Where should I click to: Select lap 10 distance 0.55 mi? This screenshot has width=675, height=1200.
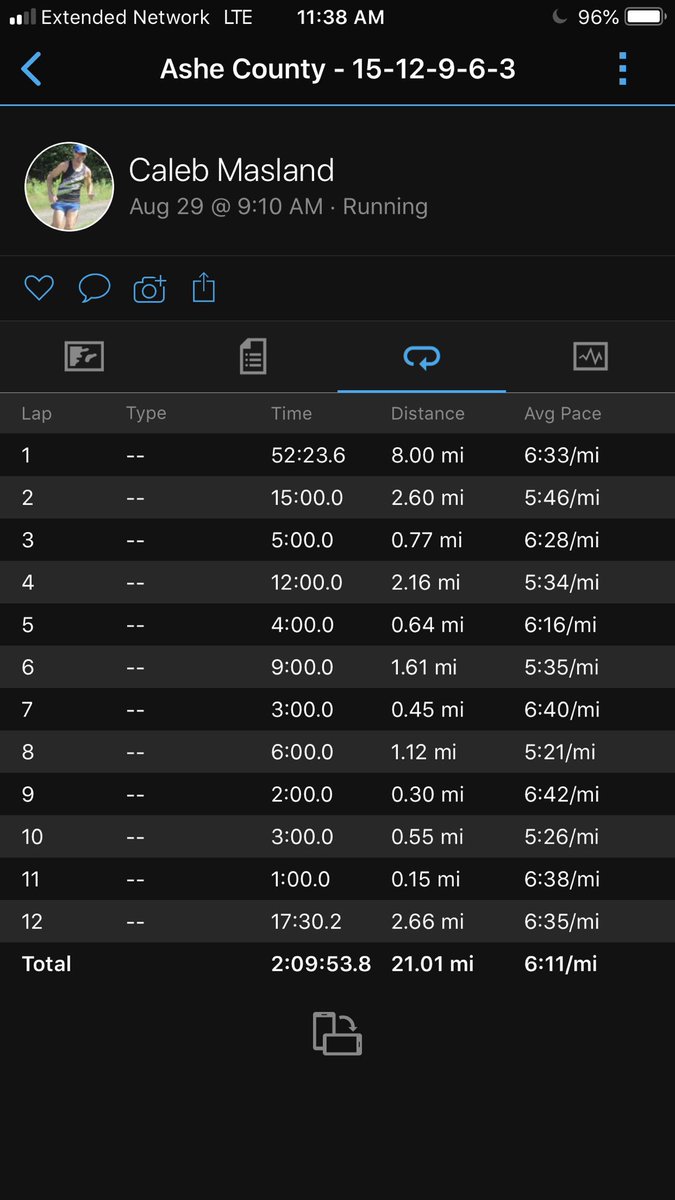coord(427,837)
